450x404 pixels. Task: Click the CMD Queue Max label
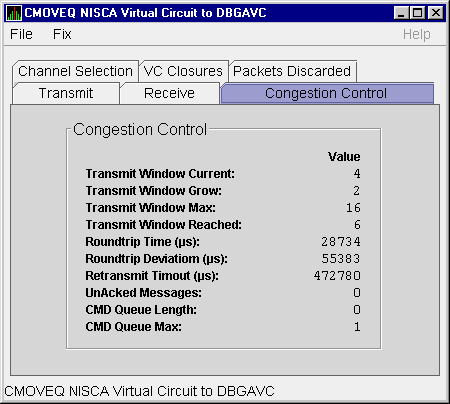tap(134, 327)
